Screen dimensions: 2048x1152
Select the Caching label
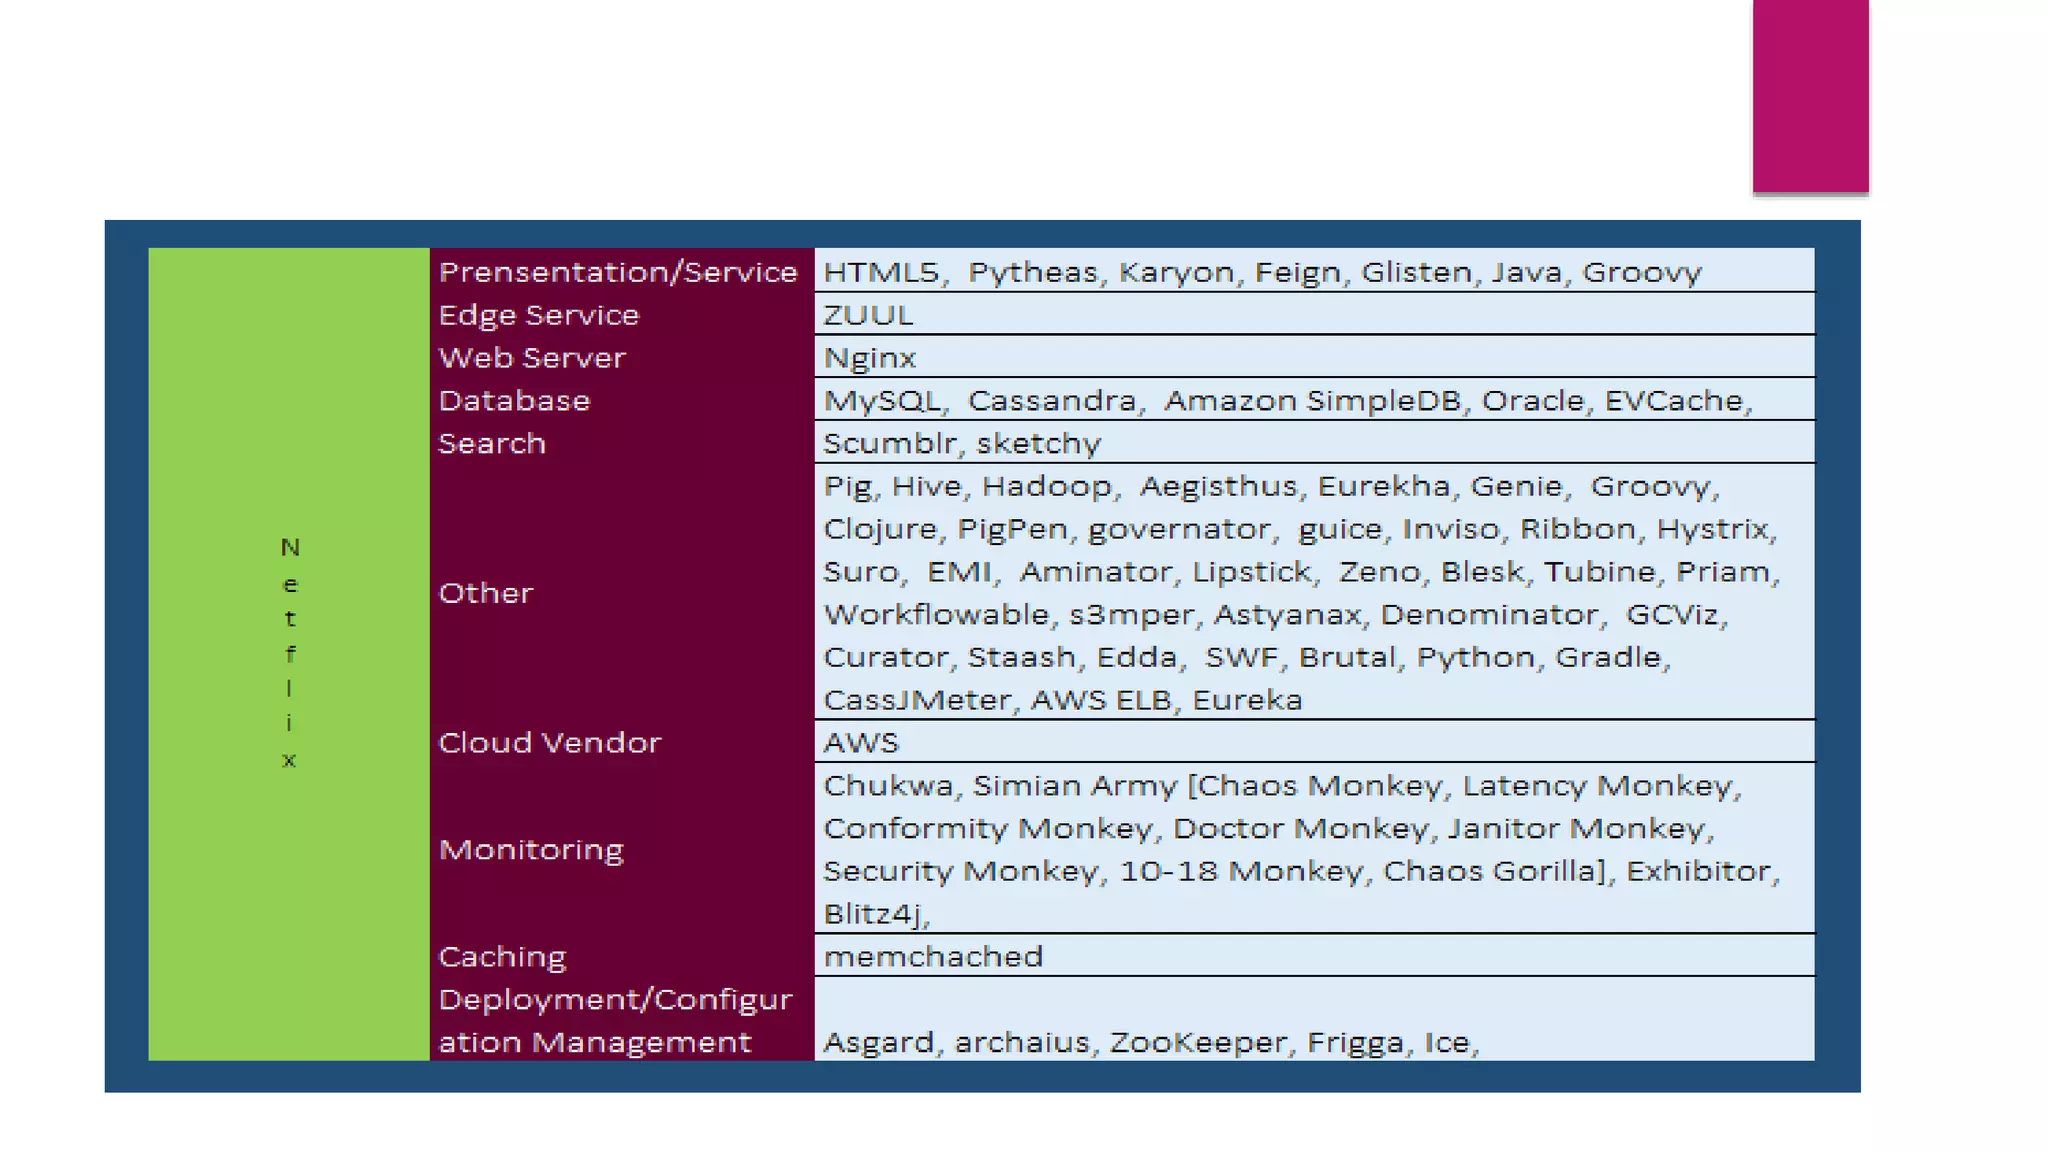pos(502,957)
